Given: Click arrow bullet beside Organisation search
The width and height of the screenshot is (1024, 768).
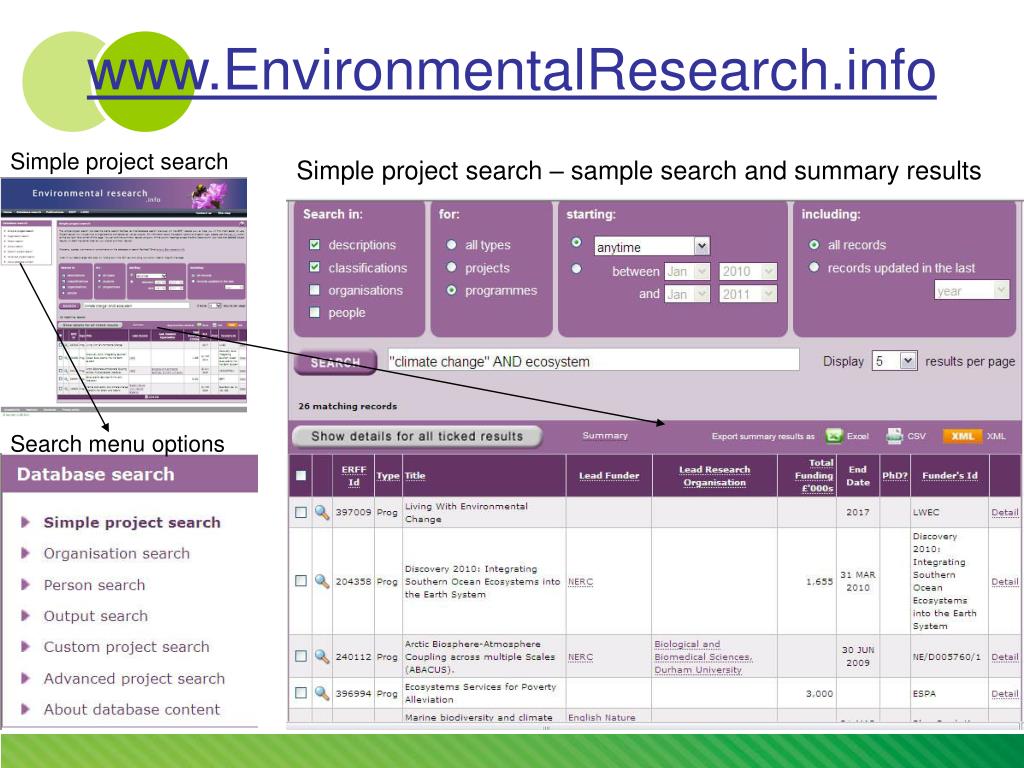Looking at the screenshot, I should click(x=26, y=553).
